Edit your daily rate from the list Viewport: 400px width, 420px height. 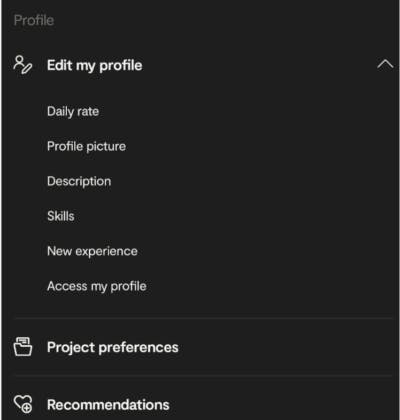tap(73, 111)
